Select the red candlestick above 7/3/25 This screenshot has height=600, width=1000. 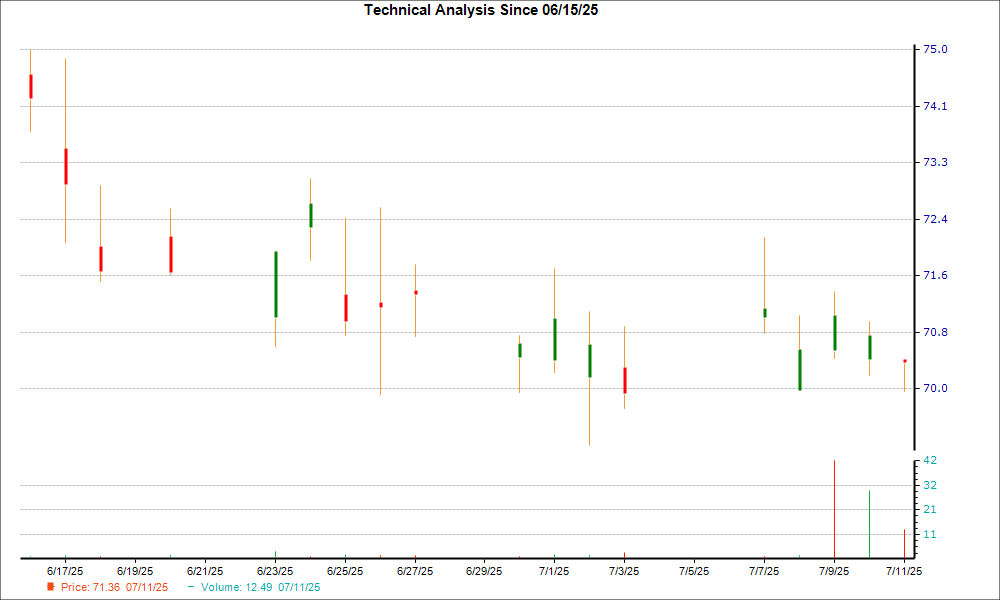(625, 380)
